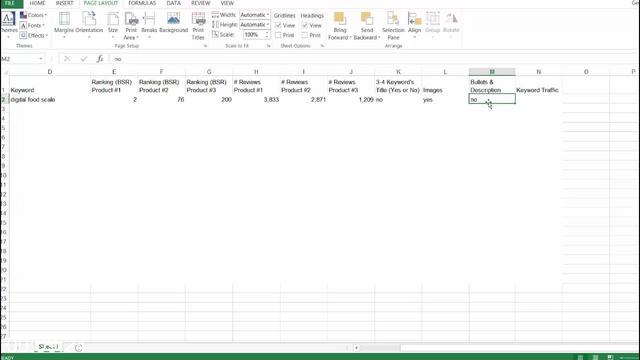The image size is (640, 360).
Task: Open the Margins options
Action: [x=64, y=25]
